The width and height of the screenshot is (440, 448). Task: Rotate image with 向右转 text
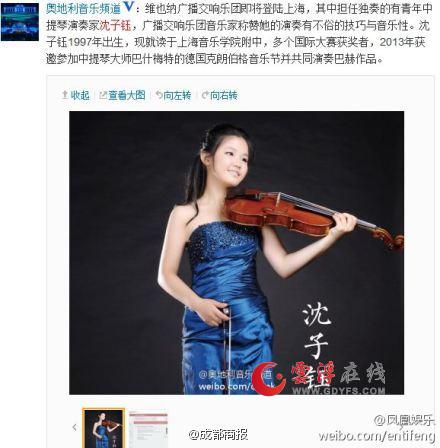coord(224,96)
